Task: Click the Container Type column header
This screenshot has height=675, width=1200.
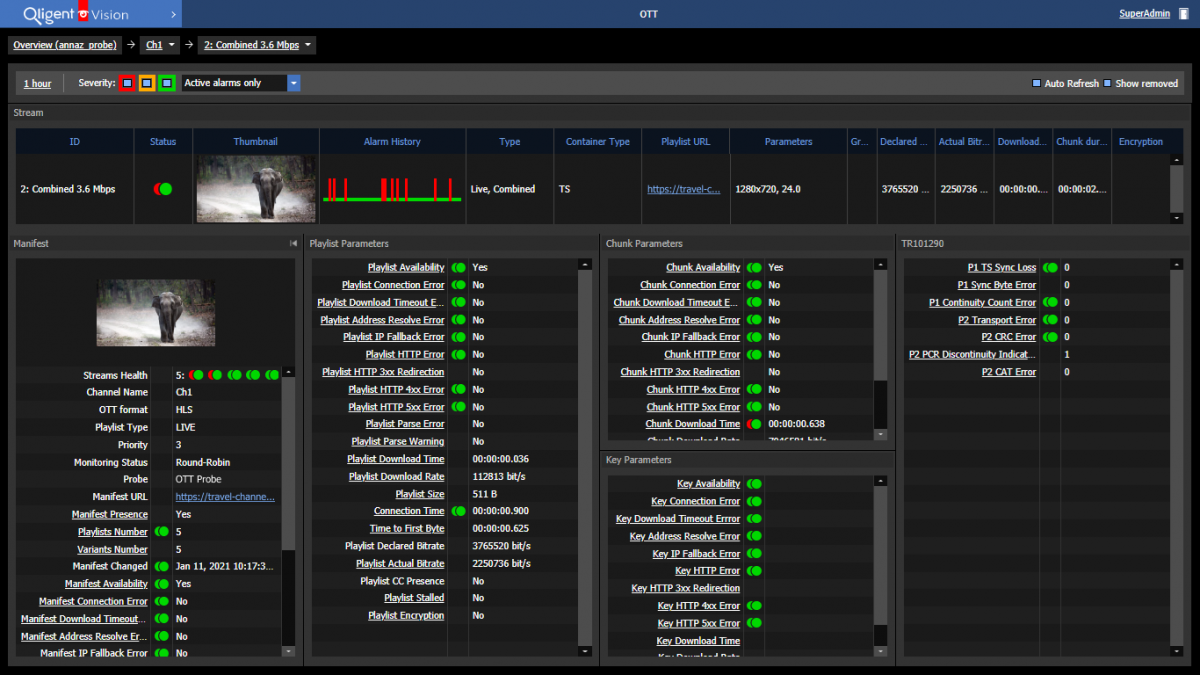Action: 597,142
